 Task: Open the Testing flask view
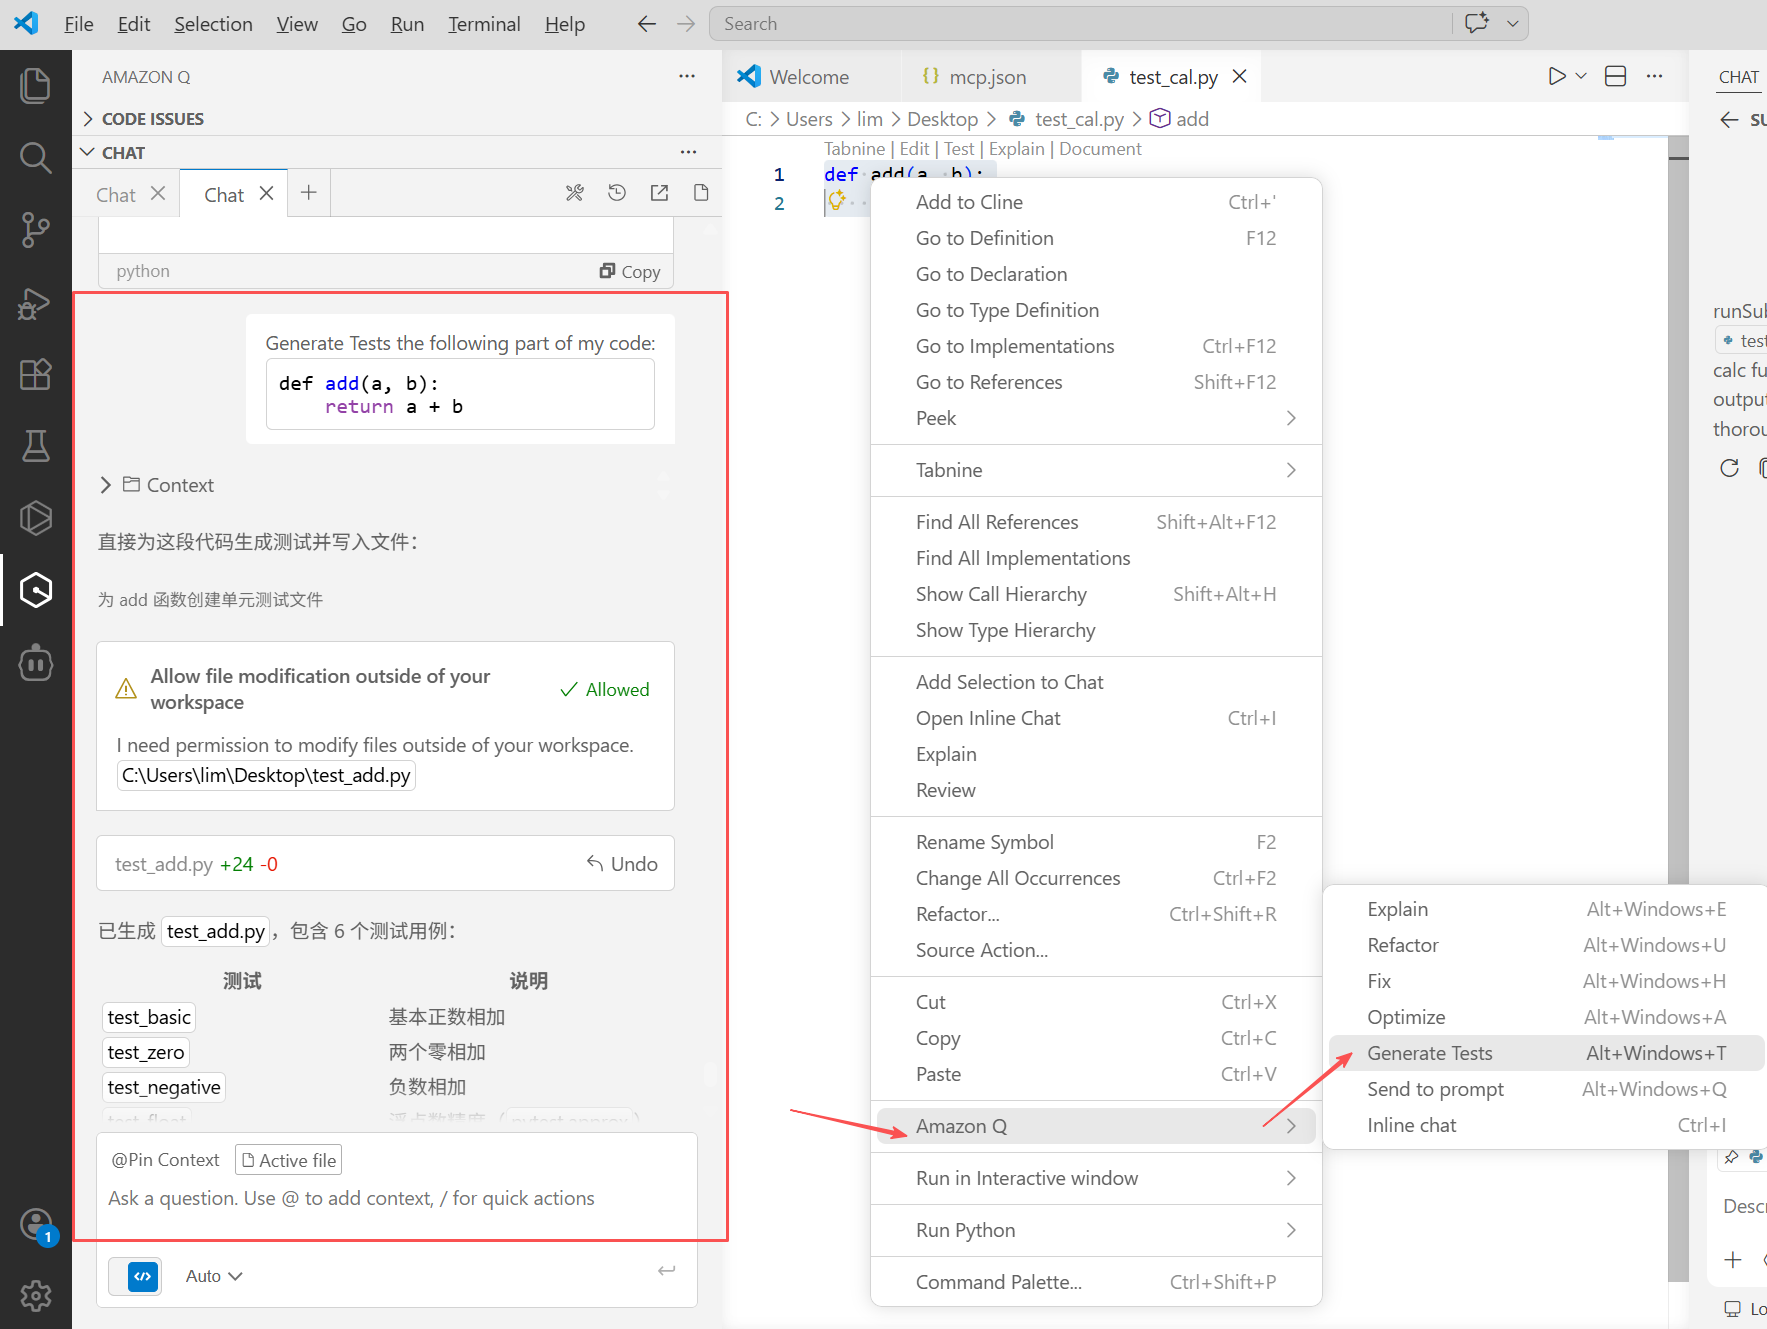pos(35,446)
